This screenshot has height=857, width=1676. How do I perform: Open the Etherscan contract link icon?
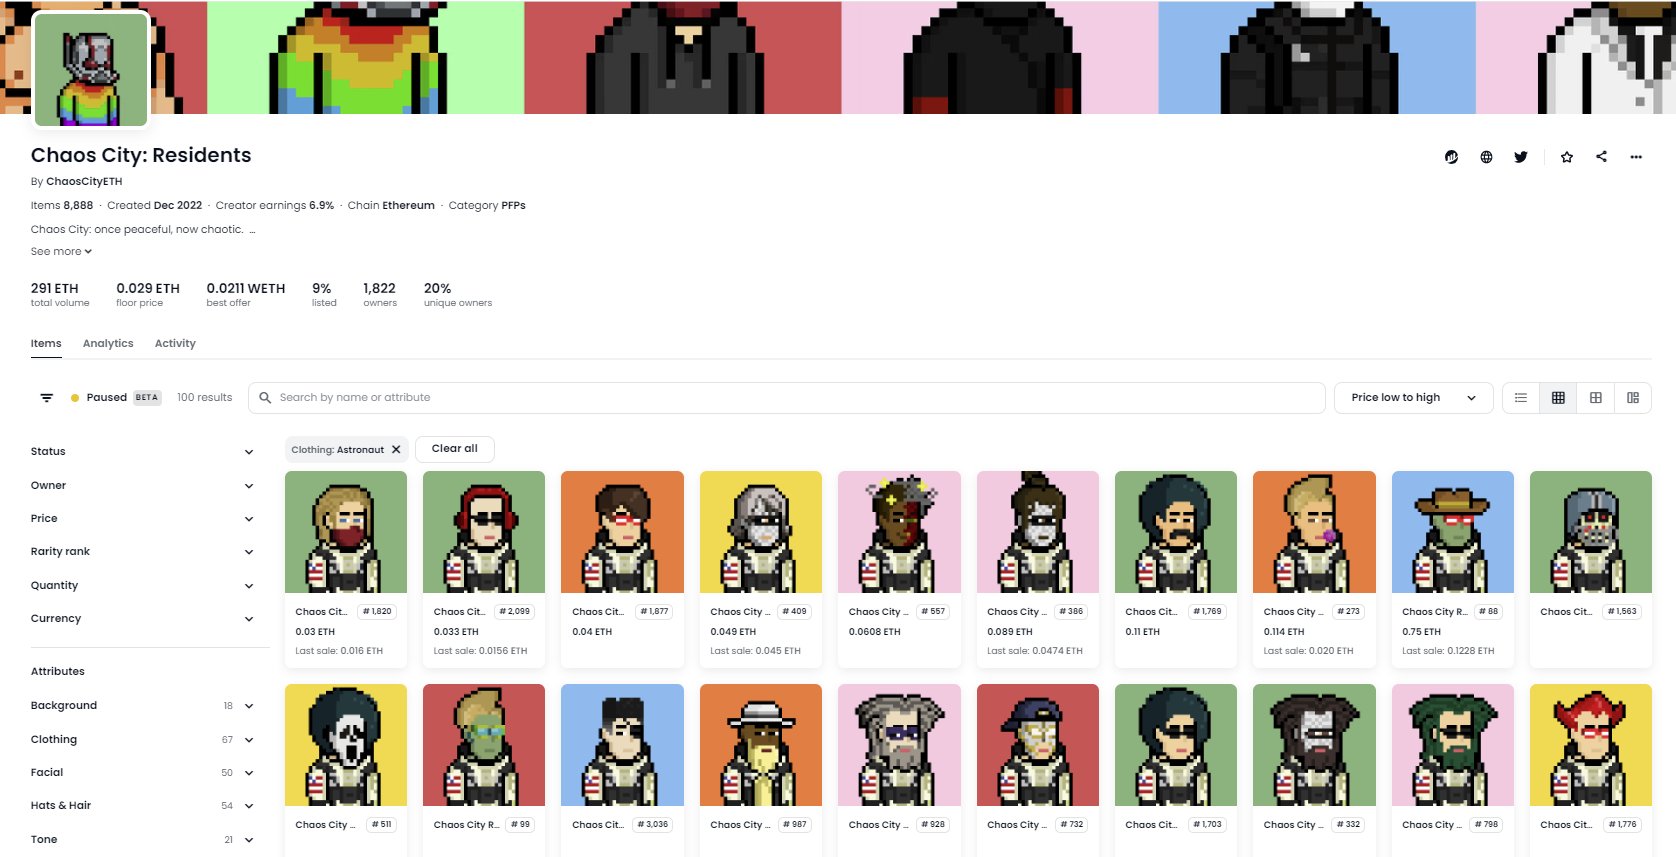1451,157
